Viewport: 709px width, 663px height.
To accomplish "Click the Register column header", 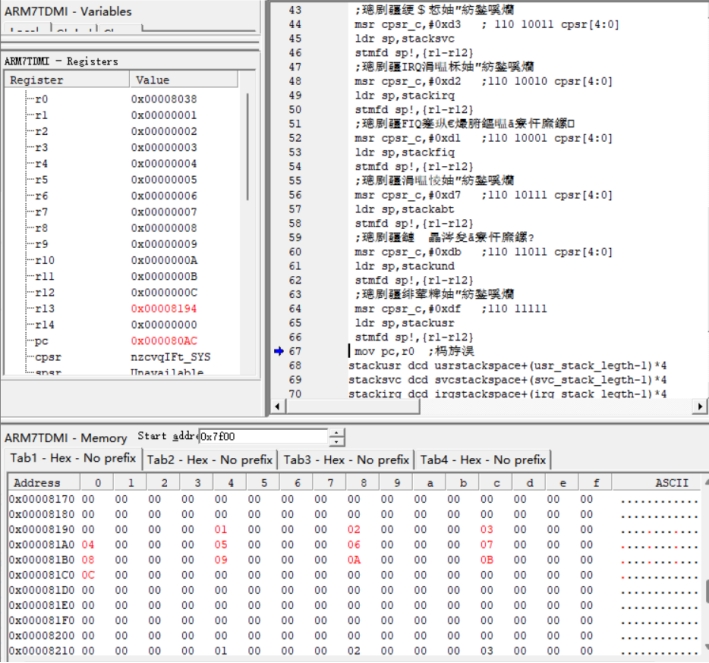I will coord(67,80).
